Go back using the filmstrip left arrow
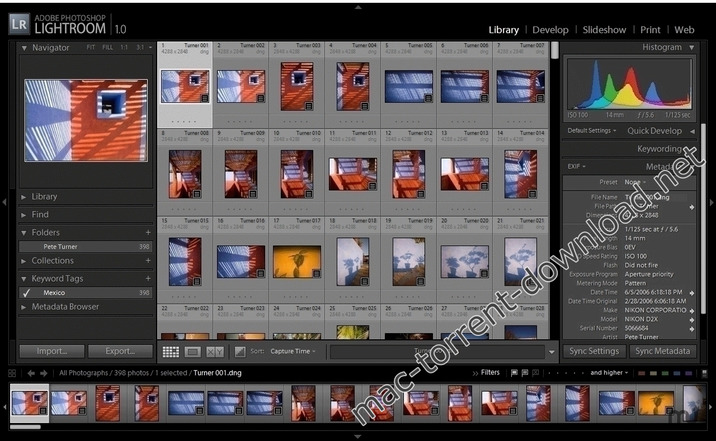Viewport: 716px width, 441px height. click(x=31, y=373)
